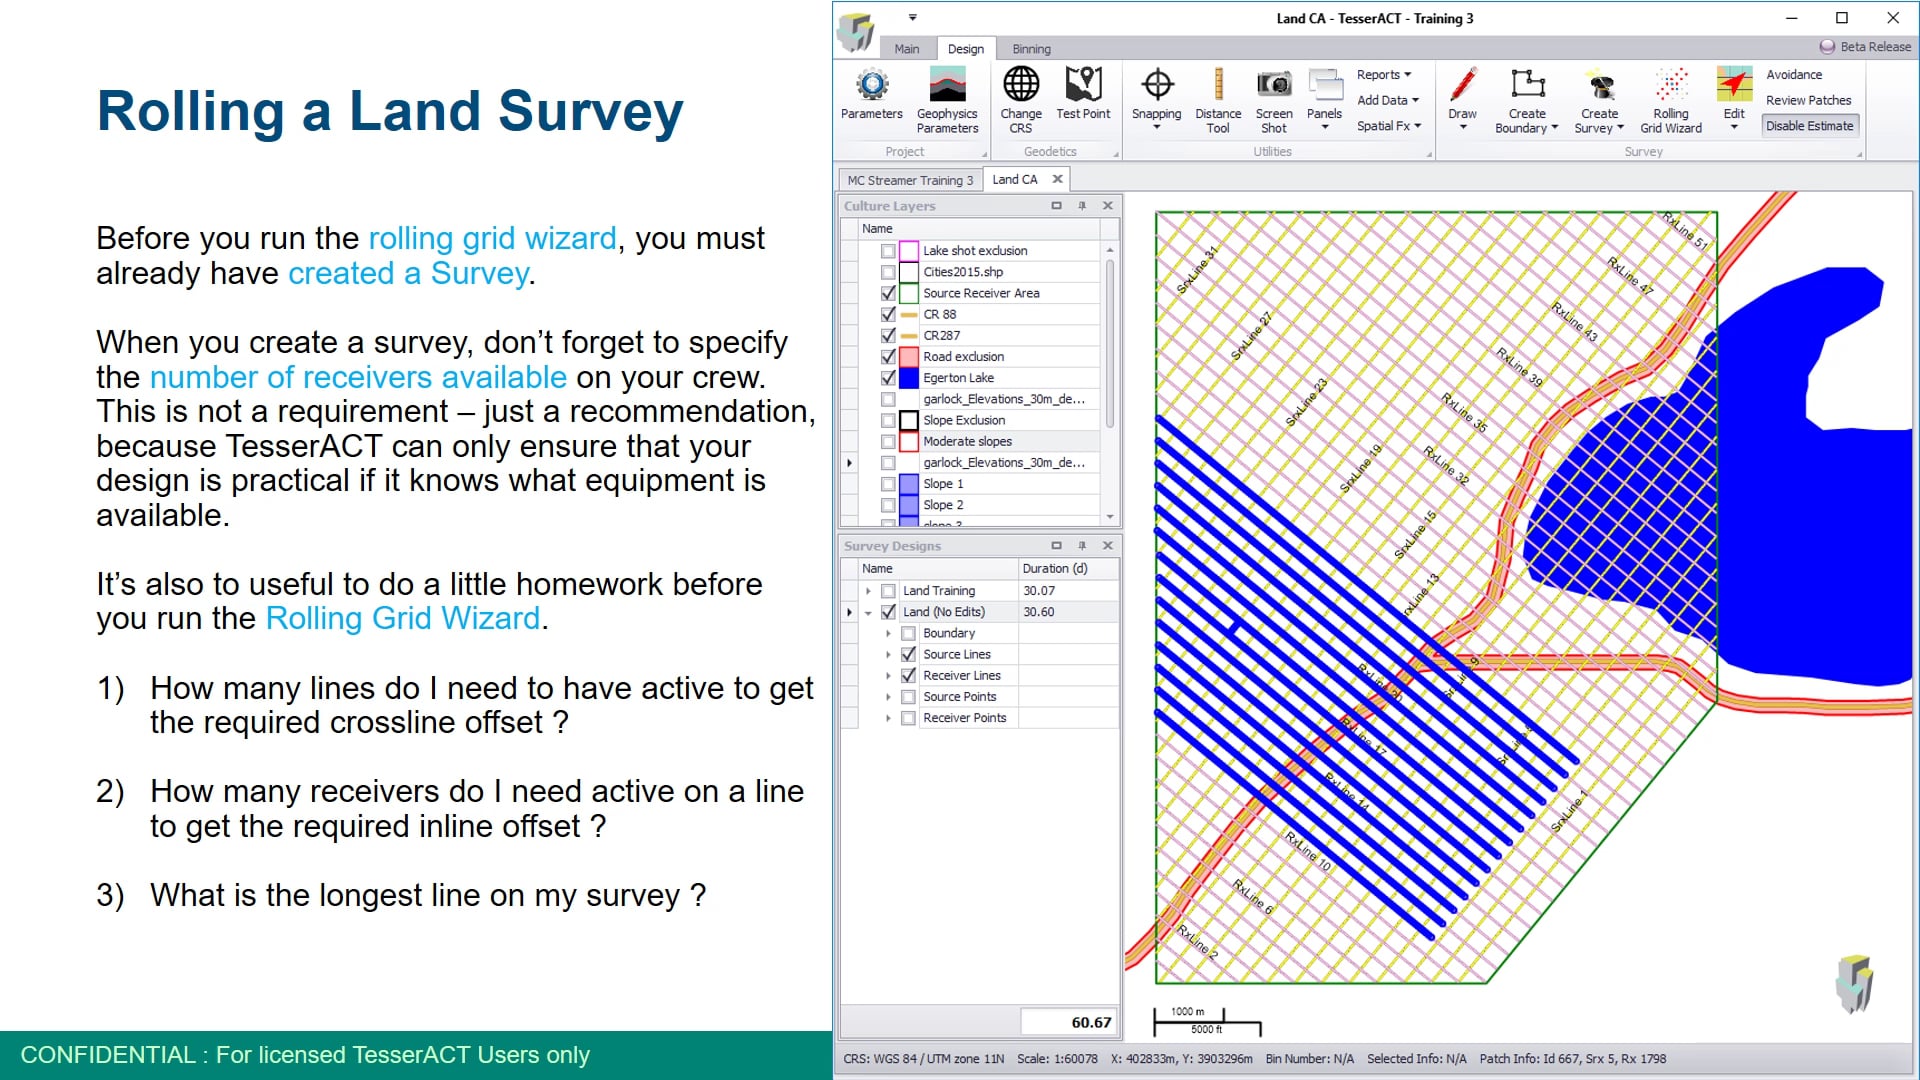Viewport: 1920px width, 1080px height.
Task: Toggle visibility of Source Receiver Area layer
Action: coord(888,293)
